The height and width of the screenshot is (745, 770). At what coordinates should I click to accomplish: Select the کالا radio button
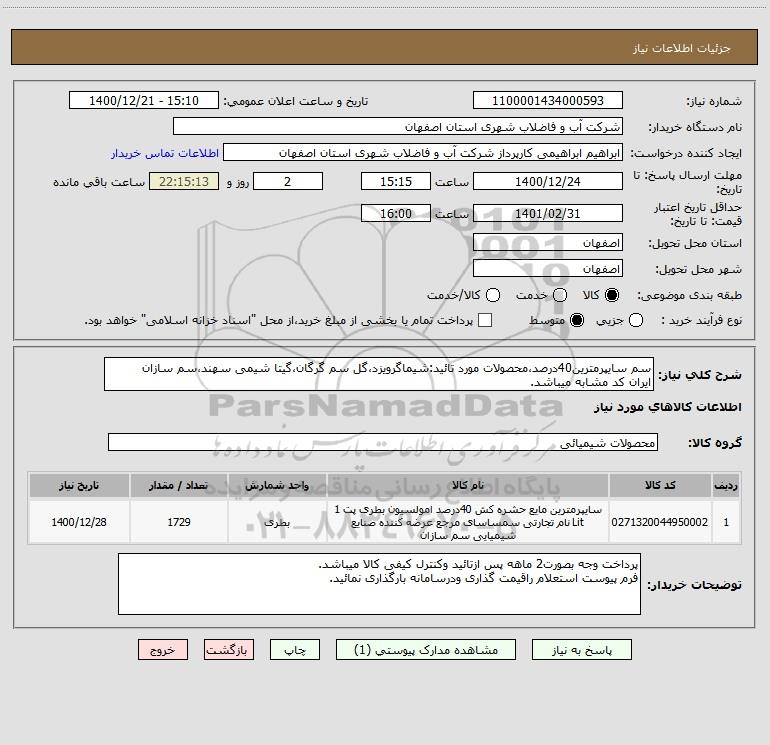pyautogui.click(x=612, y=295)
